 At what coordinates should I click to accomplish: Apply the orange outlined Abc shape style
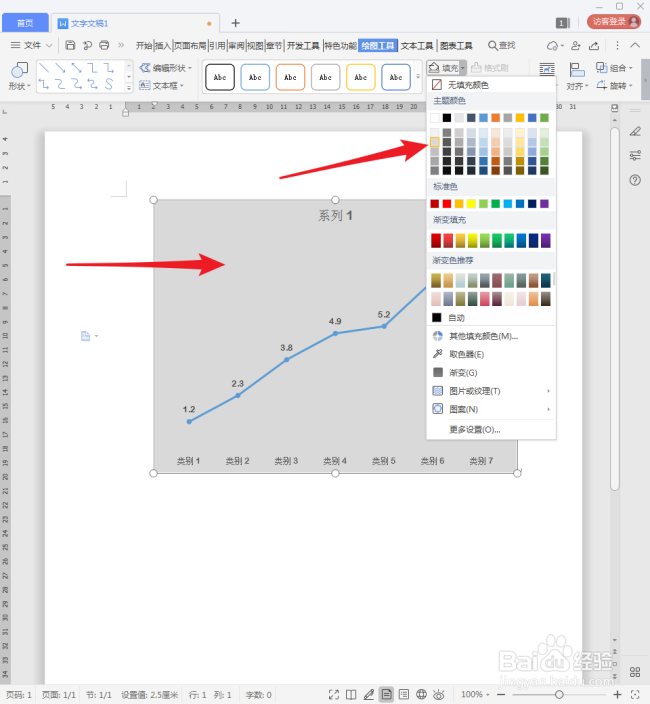[290, 77]
